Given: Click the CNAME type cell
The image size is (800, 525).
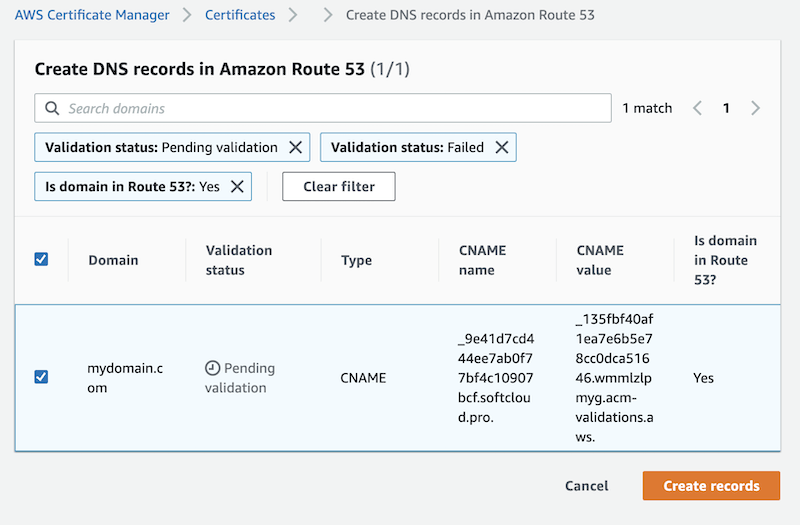Looking at the screenshot, I should tap(363, 378).
